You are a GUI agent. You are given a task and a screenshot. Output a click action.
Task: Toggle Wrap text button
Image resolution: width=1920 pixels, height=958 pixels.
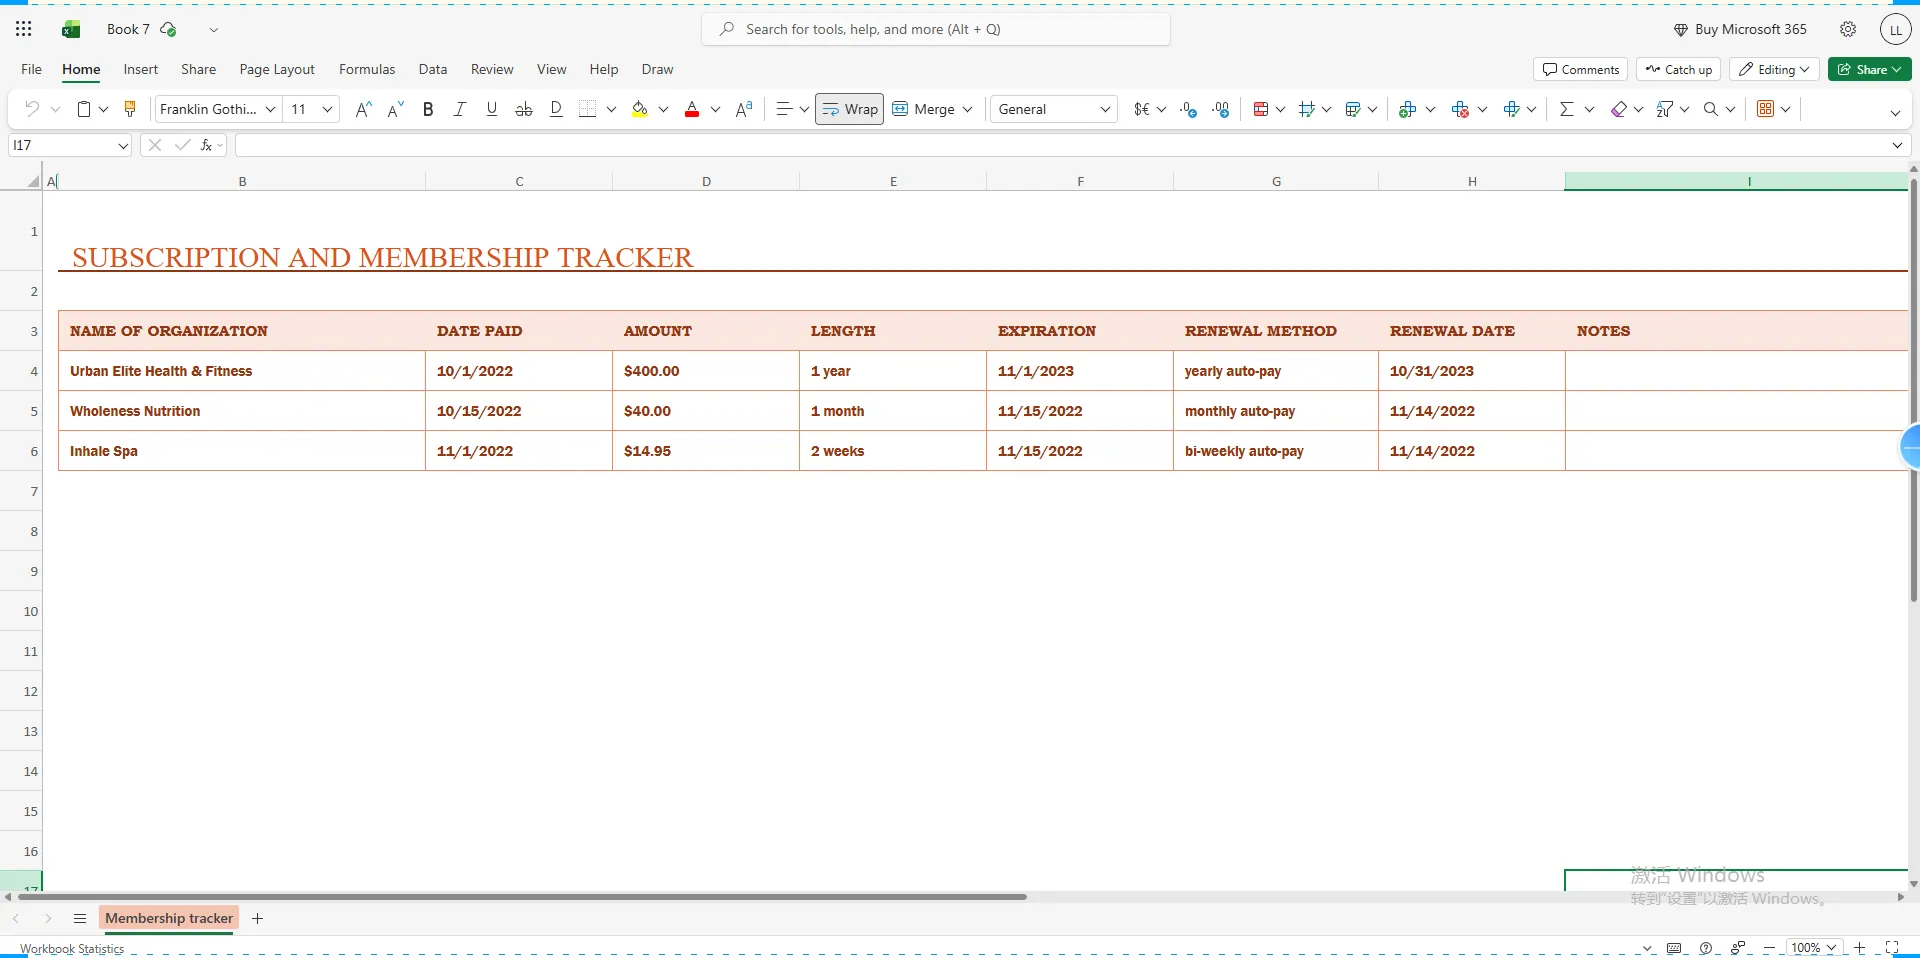pyautogui.click(x=849, y=109)
